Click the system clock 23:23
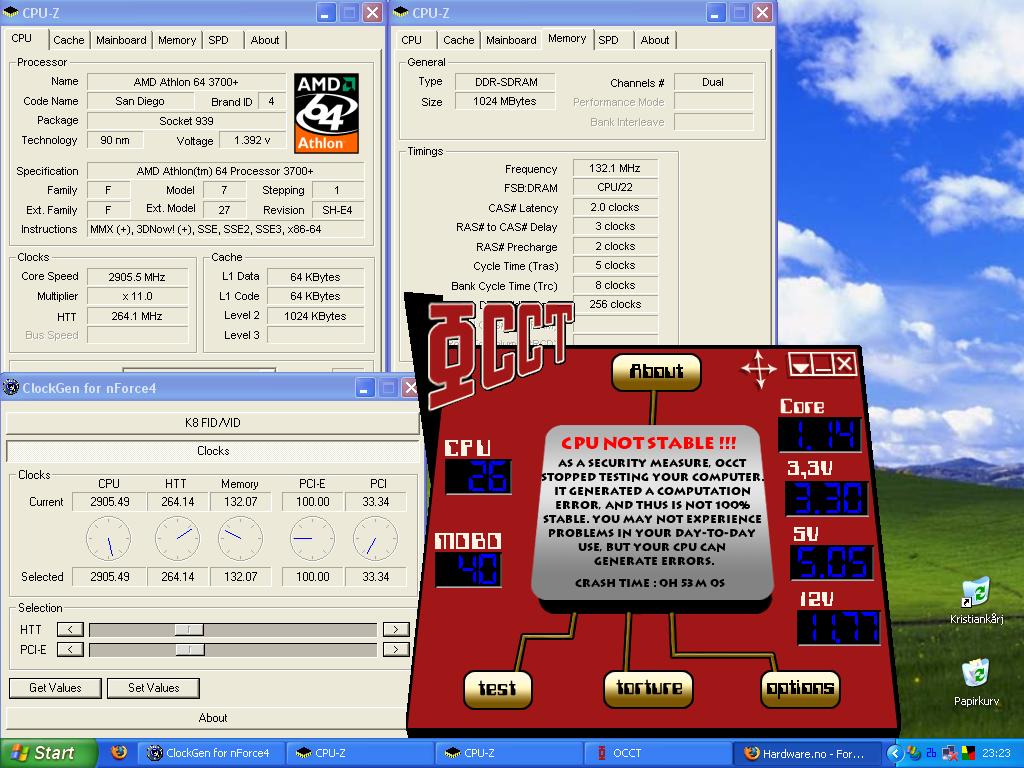Screen dimensions: 1024x768 click(995, 753)
